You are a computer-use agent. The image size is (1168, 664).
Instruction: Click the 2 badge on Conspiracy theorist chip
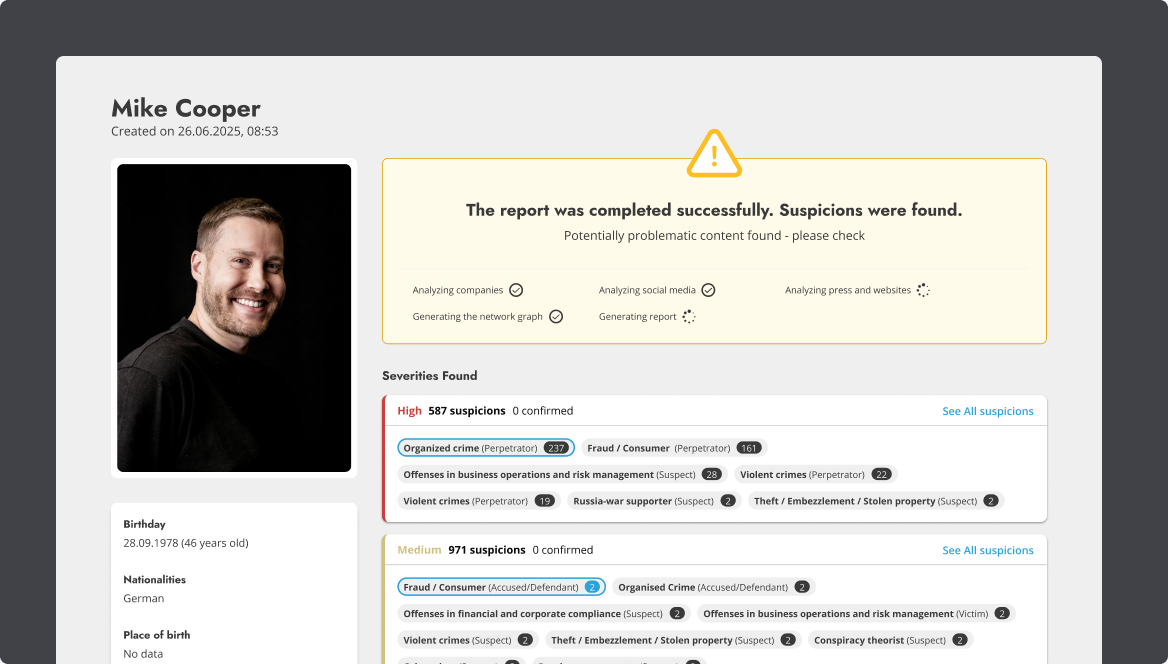pos(959,640)
